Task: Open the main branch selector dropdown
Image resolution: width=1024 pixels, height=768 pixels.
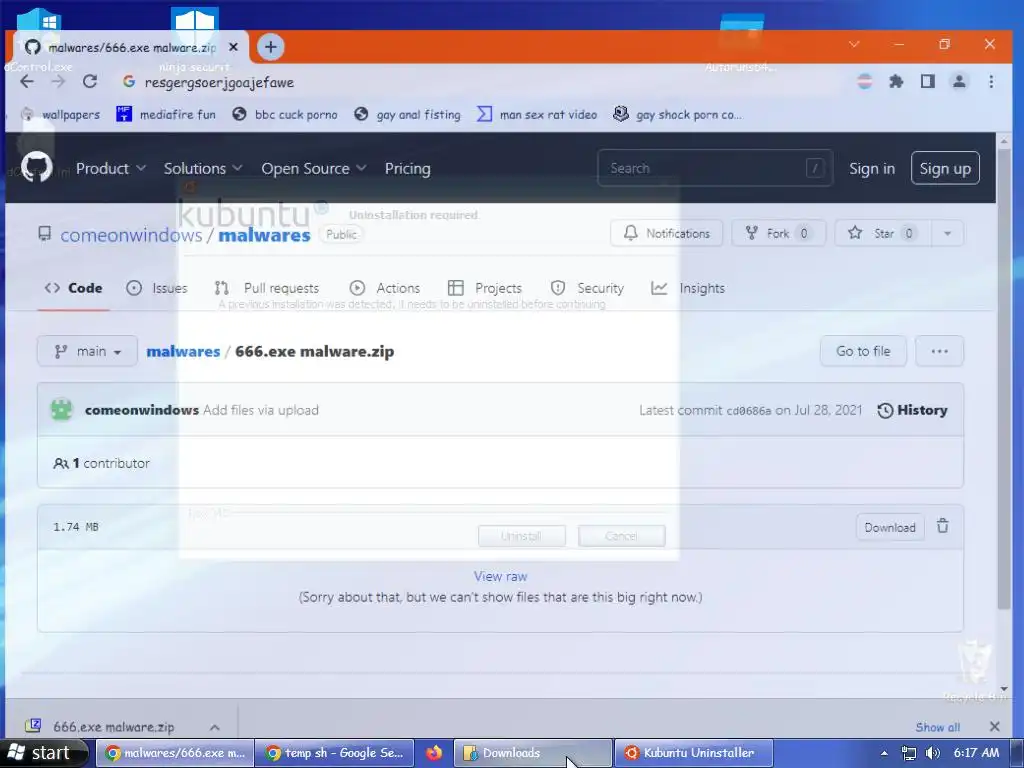Action: pos(88,351)
